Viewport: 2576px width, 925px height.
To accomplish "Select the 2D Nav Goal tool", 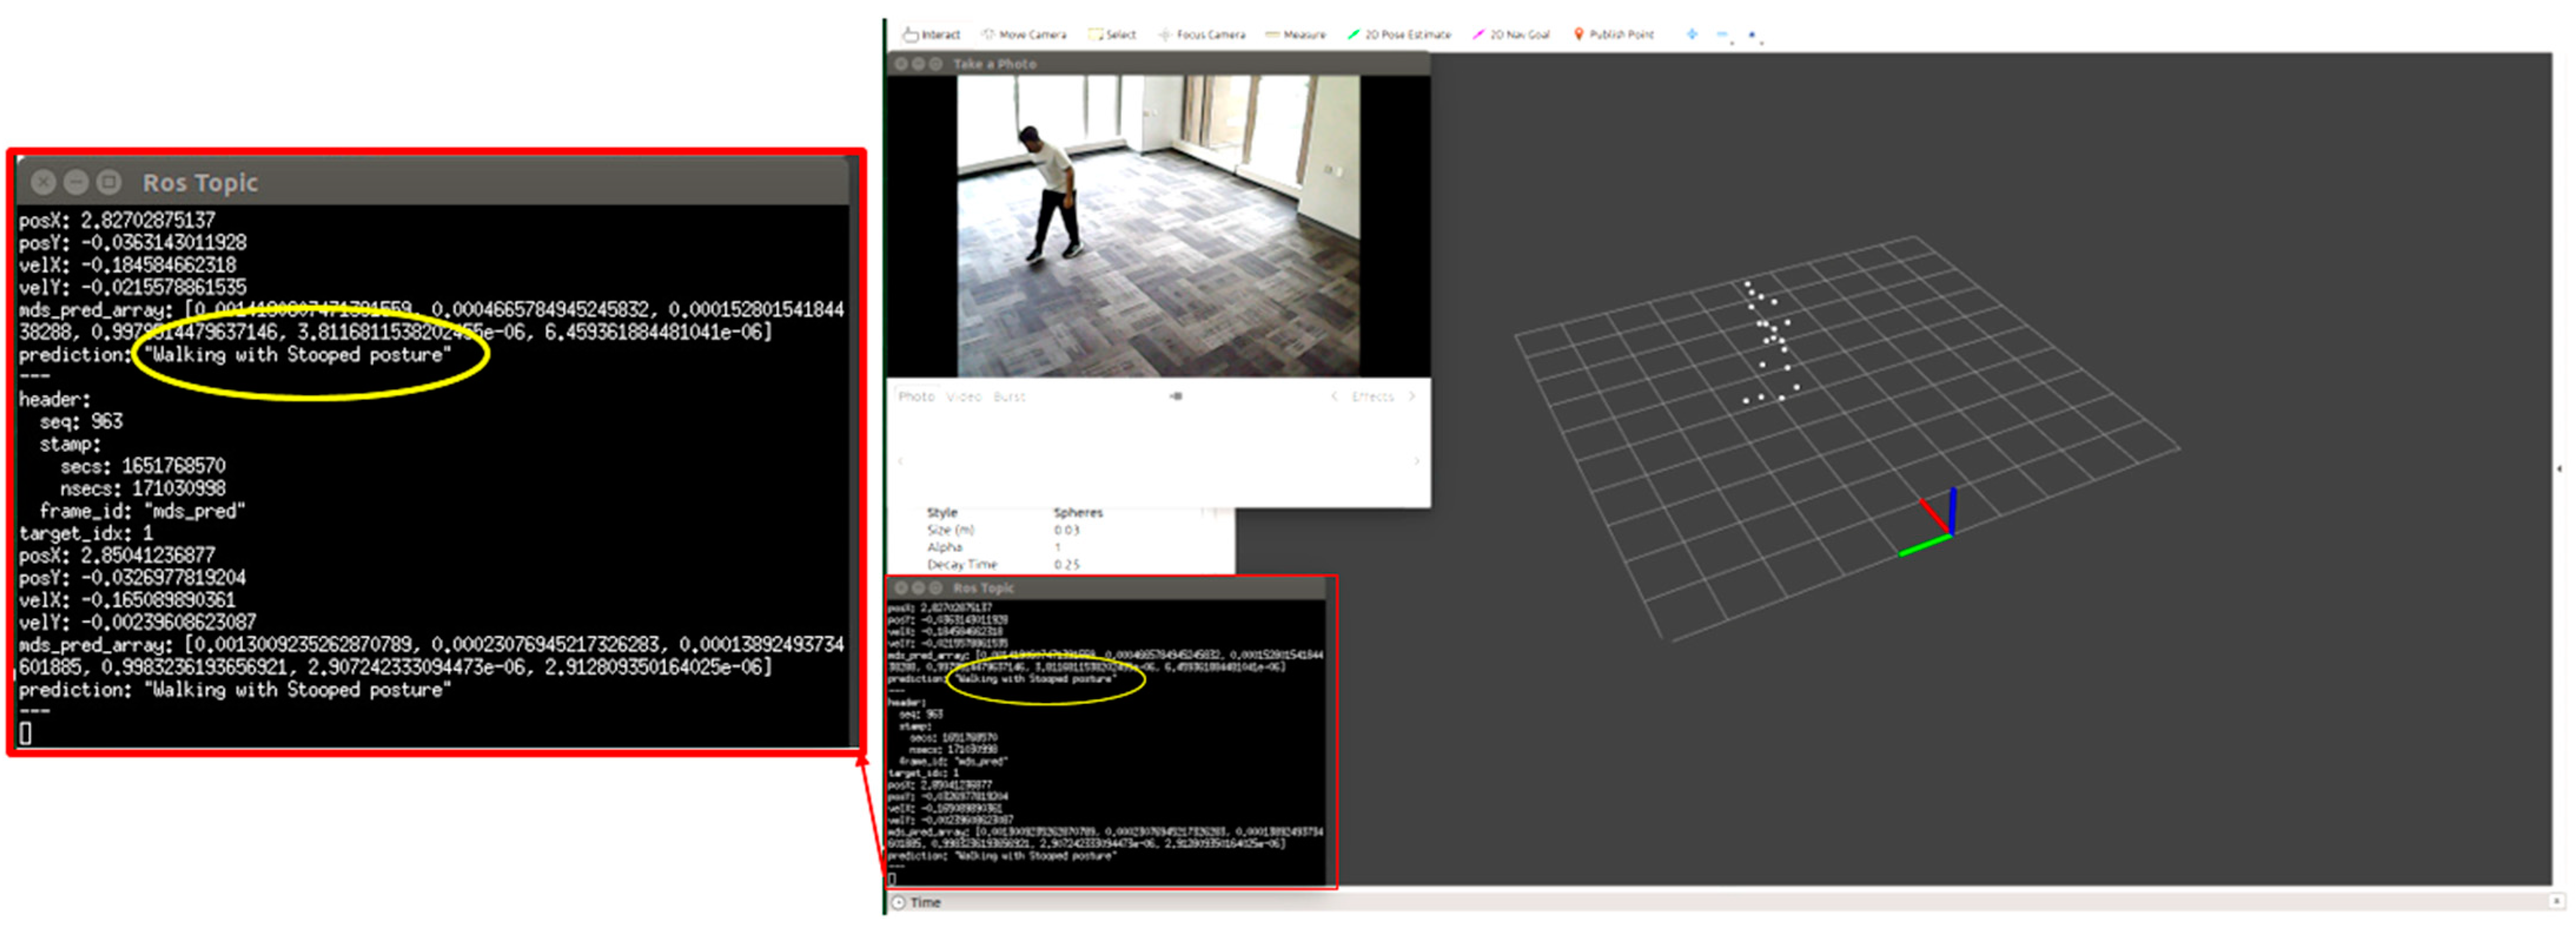I will [x=1511, y=34].
